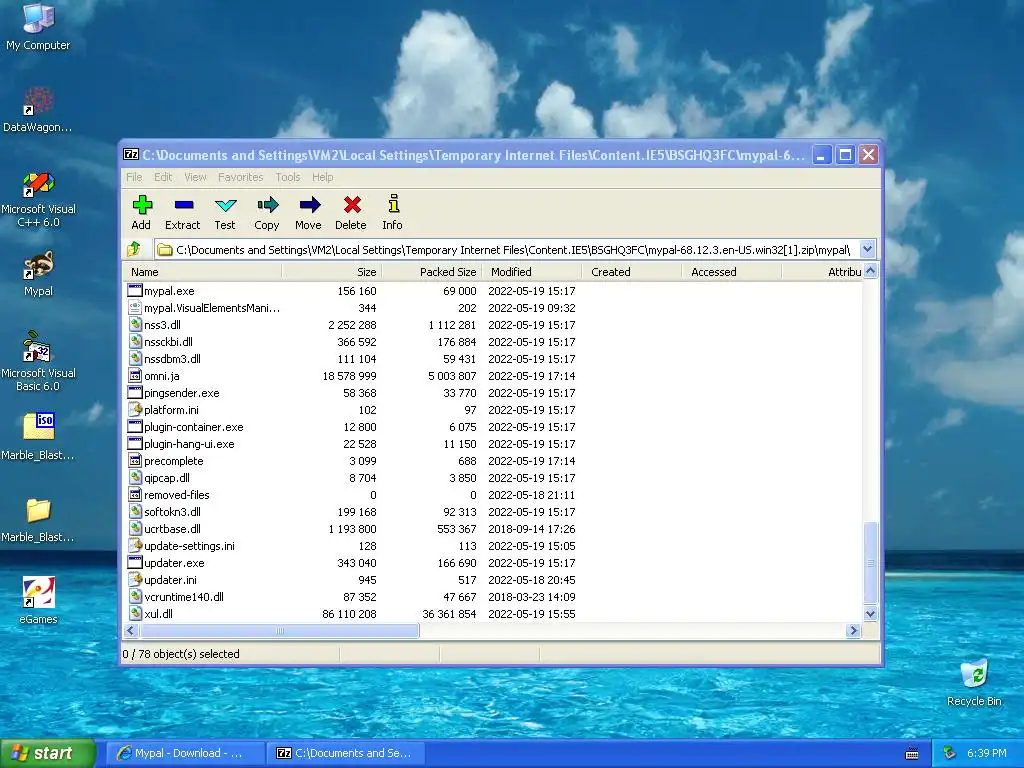Viewport: 1024px width, 768px height.
Task: Click the Mypal raccoon desktop icon
Action: (38, 266)
